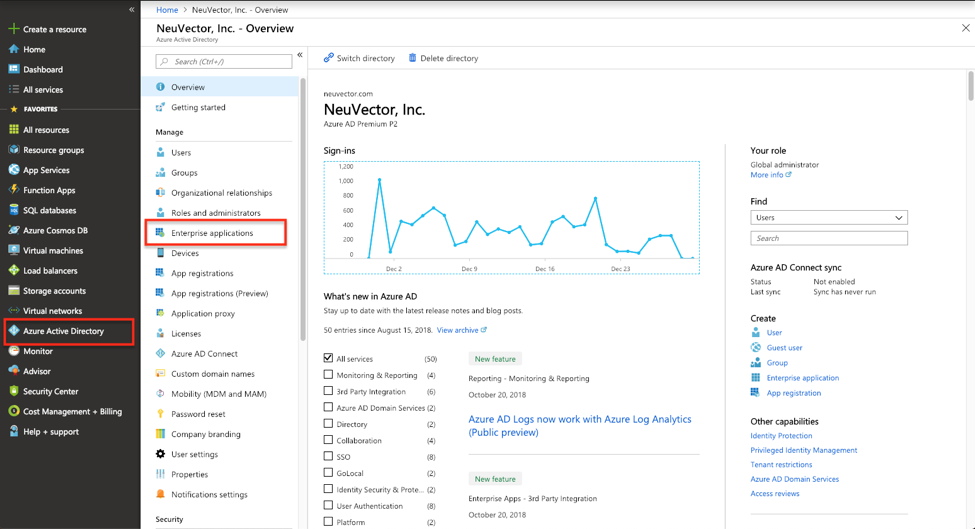Open the Dashboard icon in left navigation
The height and width of the screenshot is (529, 975).
pyautogui.click(x=14, y=69)
